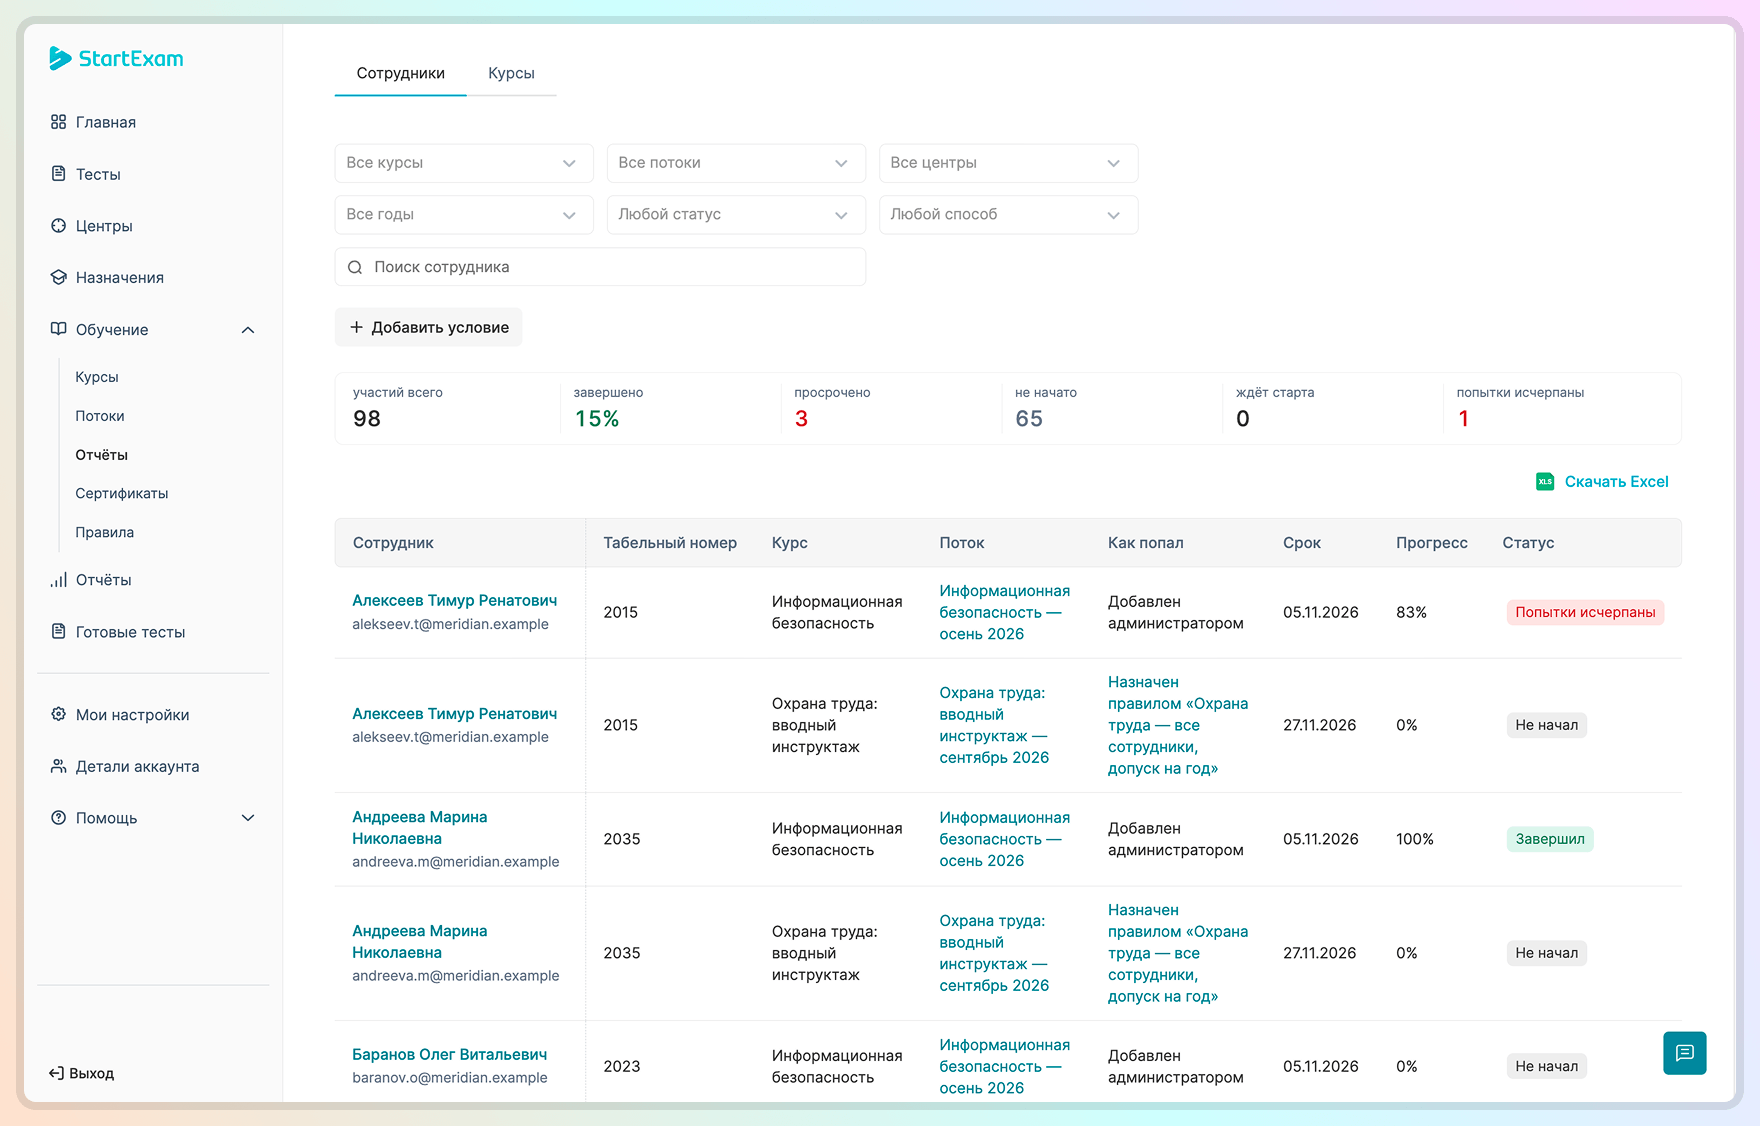Click the StartExam logo
This screenshot has width=1760, height=1126.
pos(116,59)
